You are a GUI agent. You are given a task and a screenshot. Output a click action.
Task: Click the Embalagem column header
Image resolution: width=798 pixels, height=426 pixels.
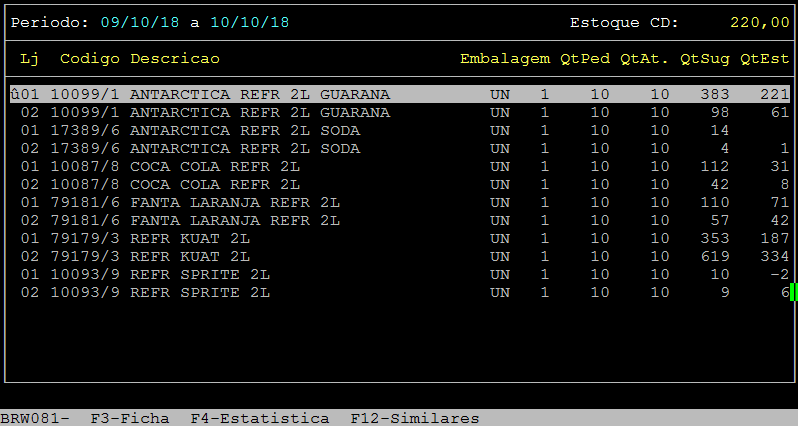pyautogui.click(x=505, y=59)
